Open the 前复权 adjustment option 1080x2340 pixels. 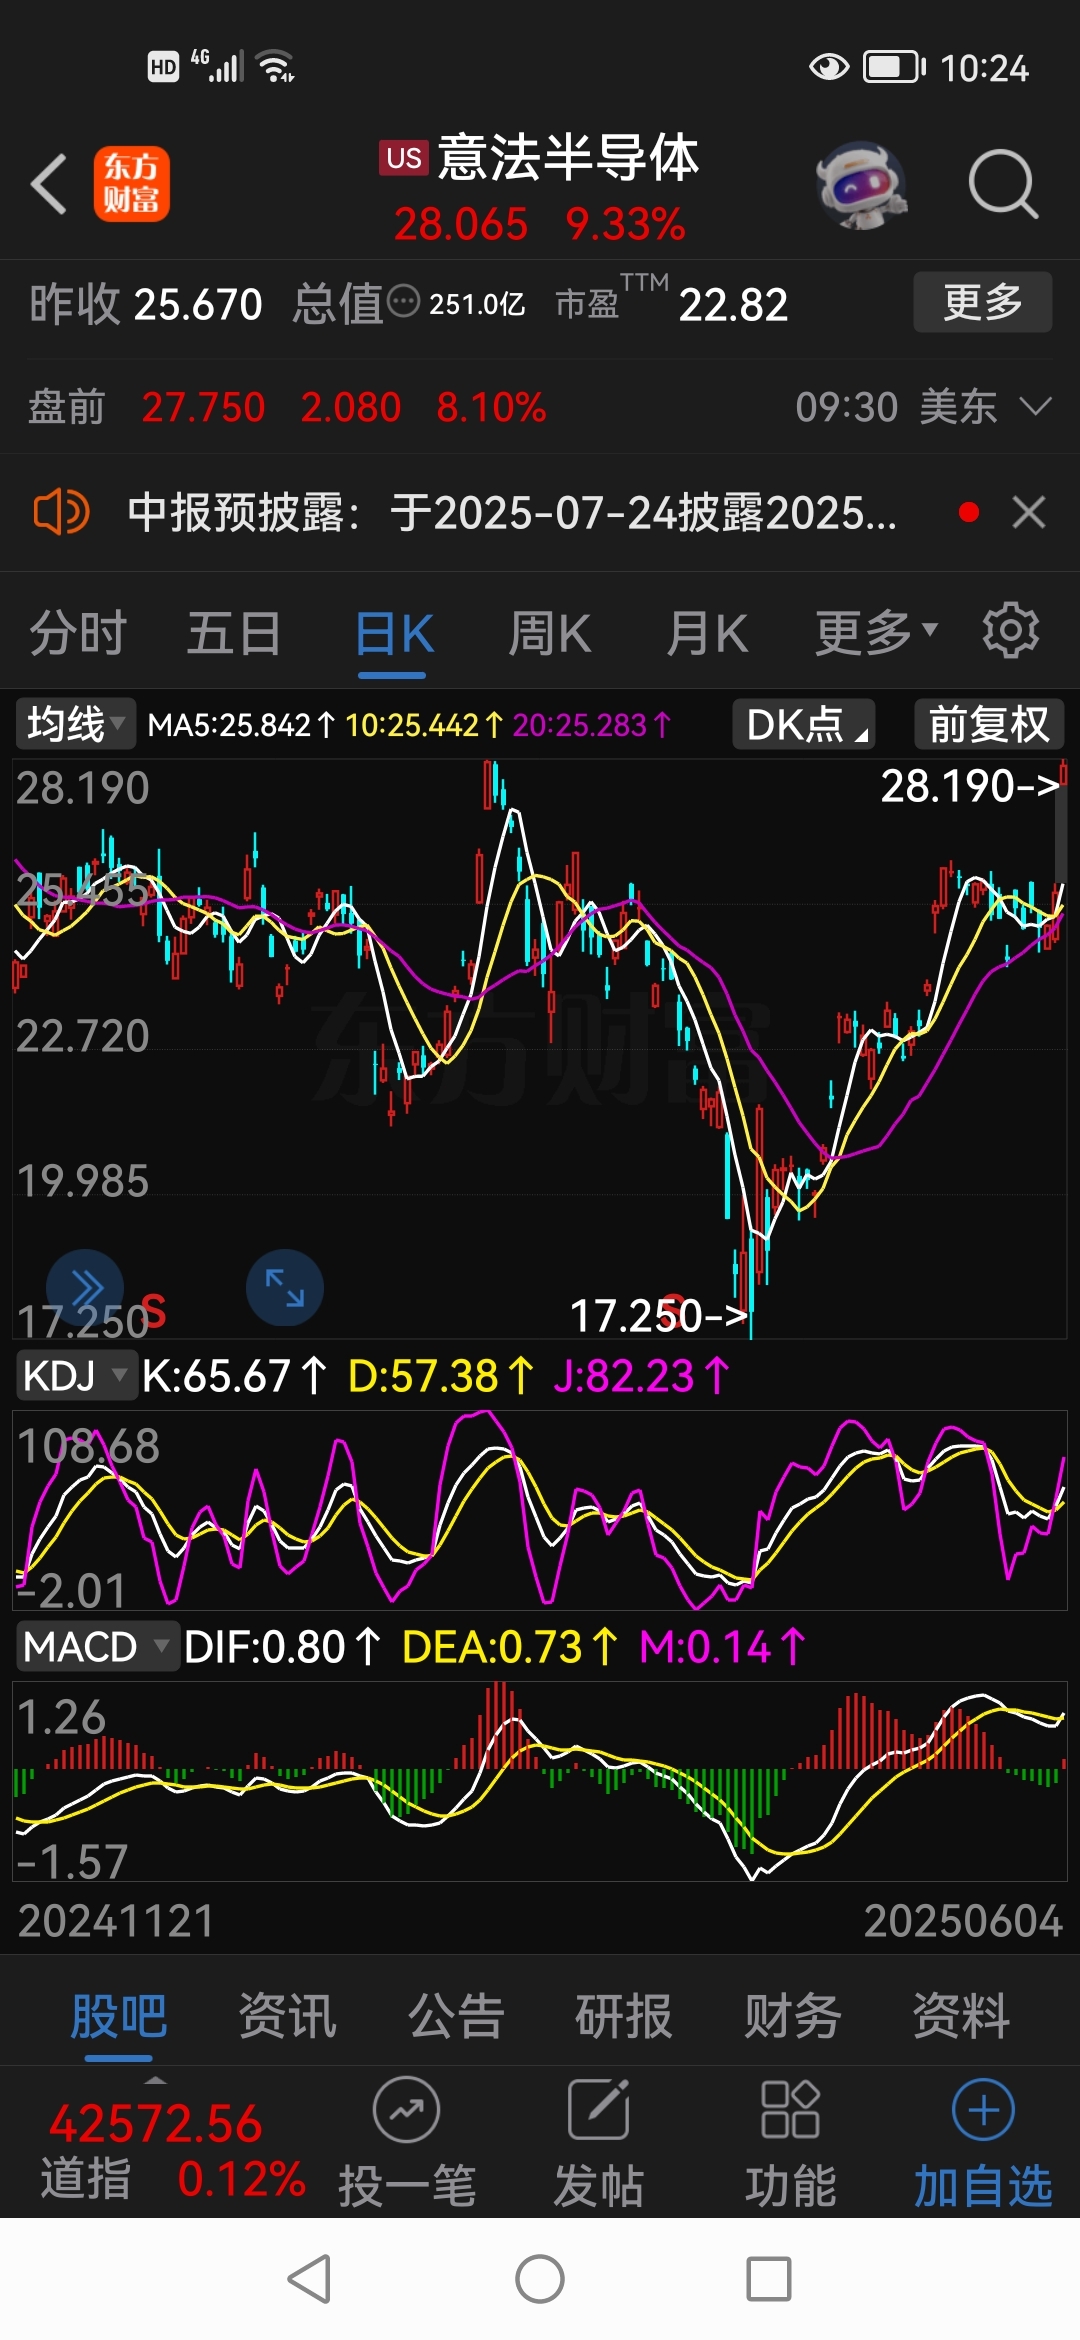(989, 724)
